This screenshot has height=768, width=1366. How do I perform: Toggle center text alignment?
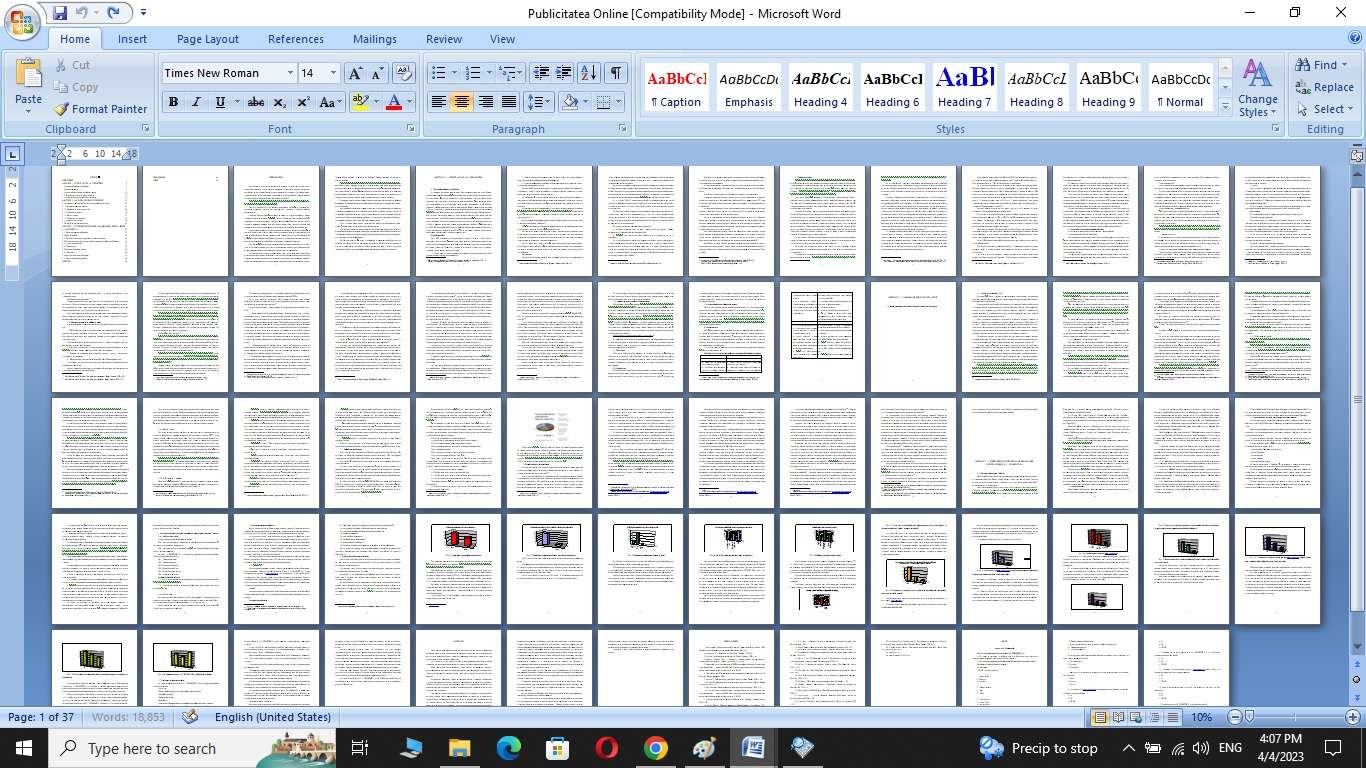pos(461,102)
